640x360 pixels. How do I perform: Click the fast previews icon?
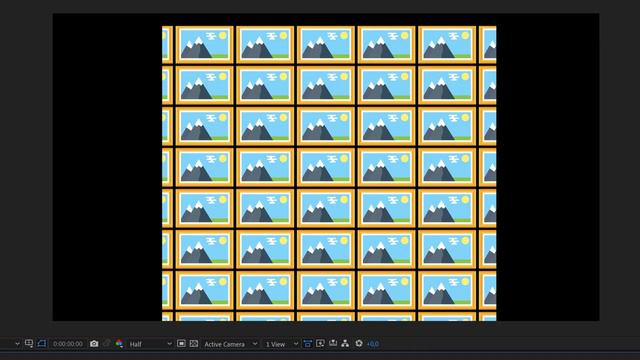320,344
